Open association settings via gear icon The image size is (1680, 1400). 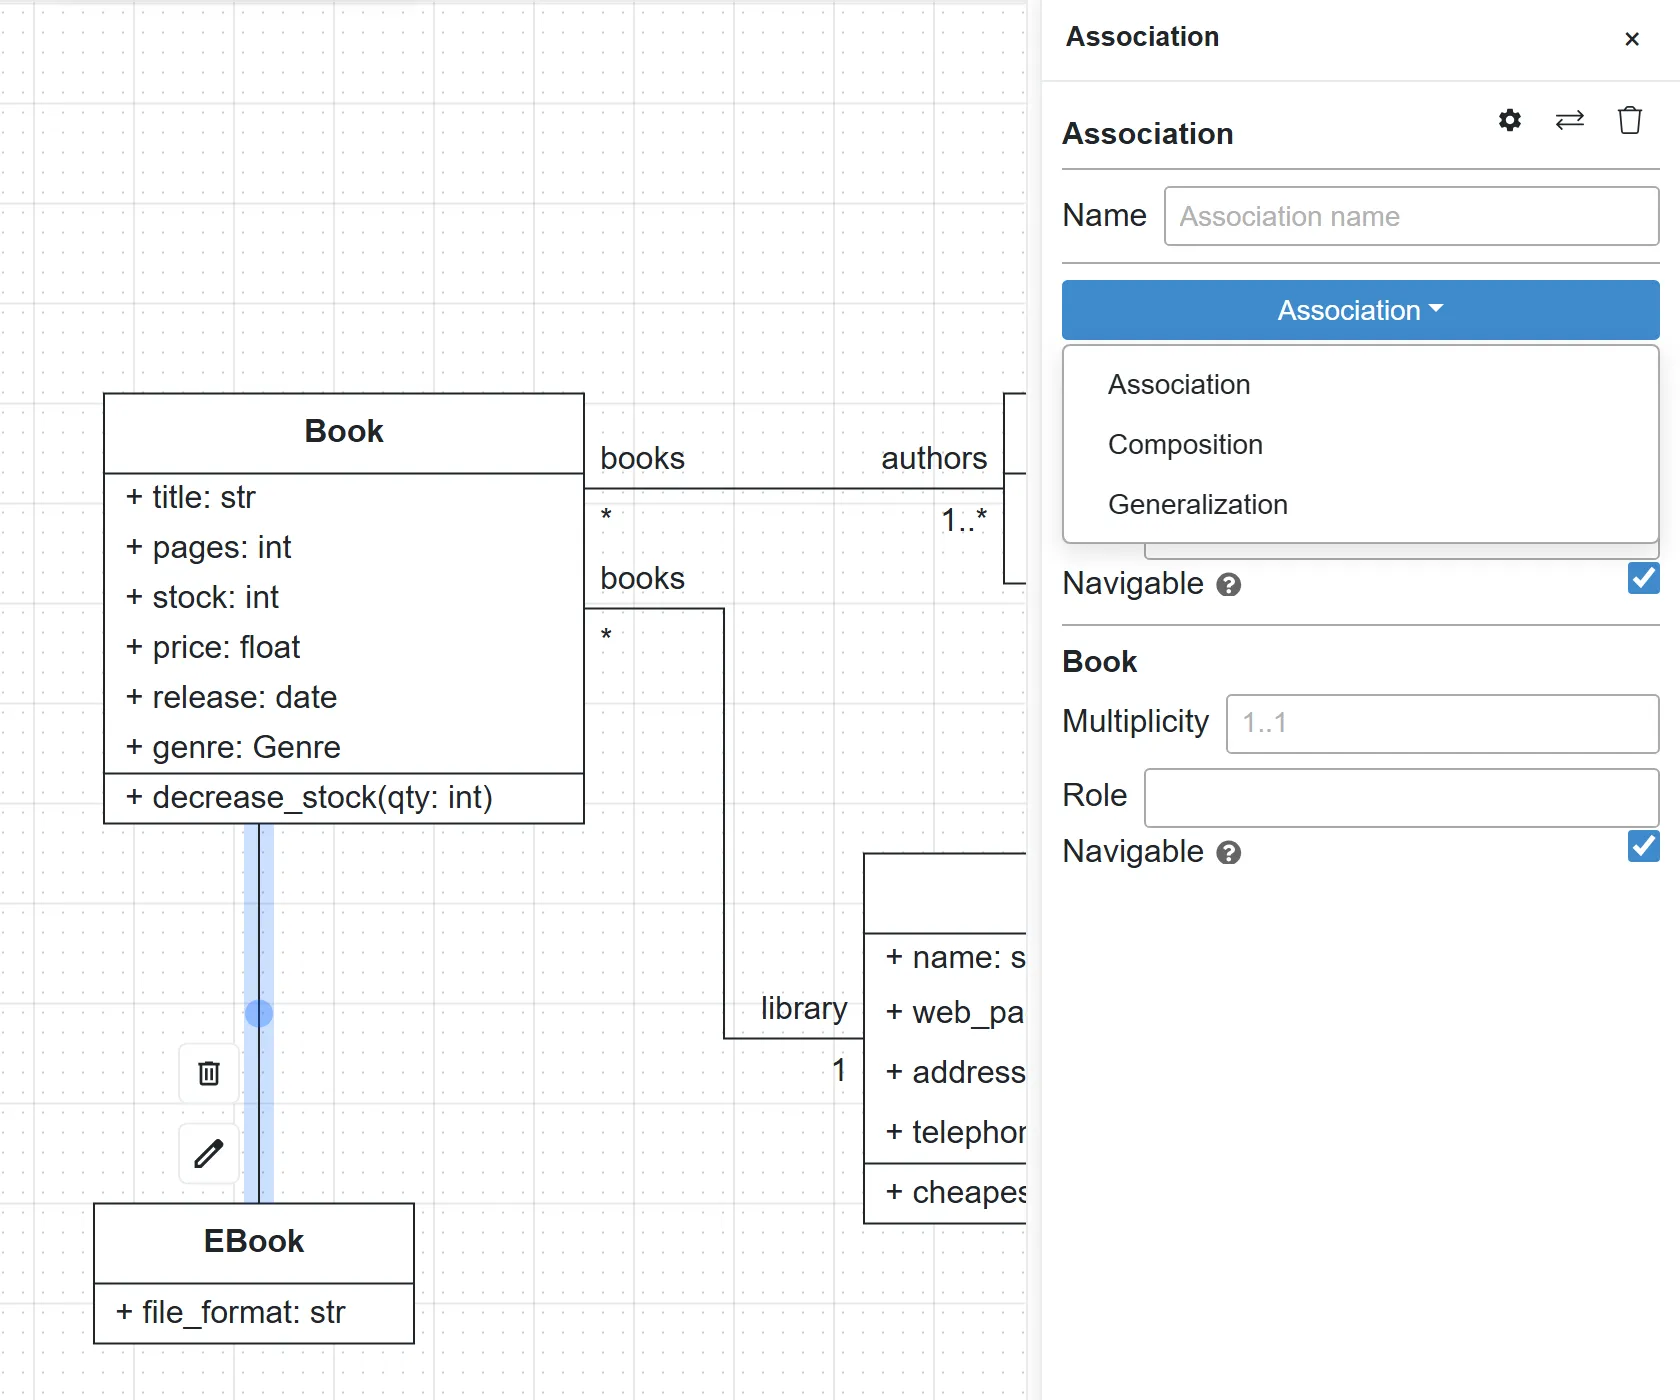coord(1510,121)
